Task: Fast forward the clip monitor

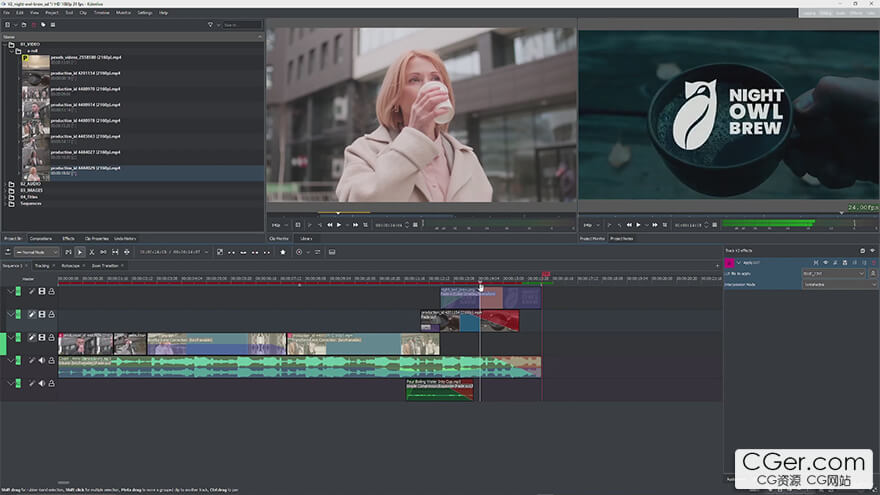Action: (x=355, y=225)
